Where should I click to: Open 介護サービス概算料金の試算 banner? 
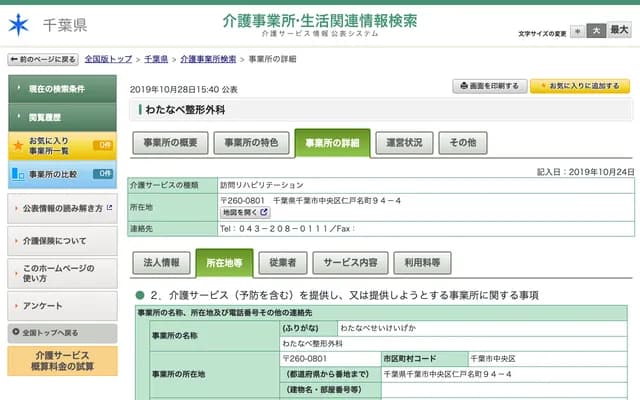click(x=62, y=361)
